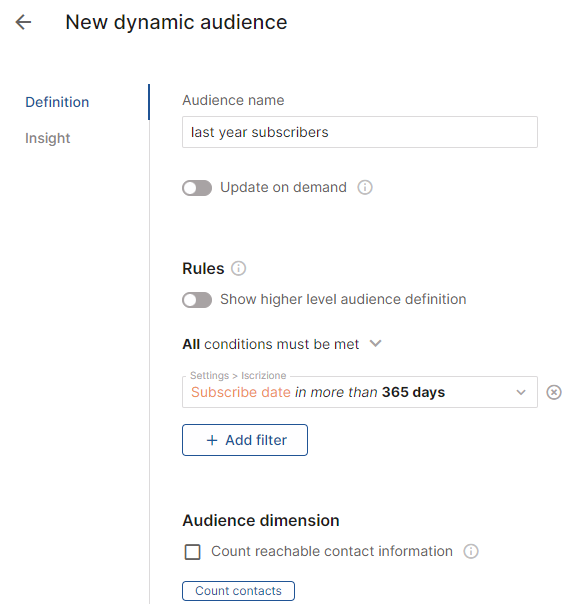572x604 pixels.
Task: Click the New dynamic audience page title
Action: 176,22
